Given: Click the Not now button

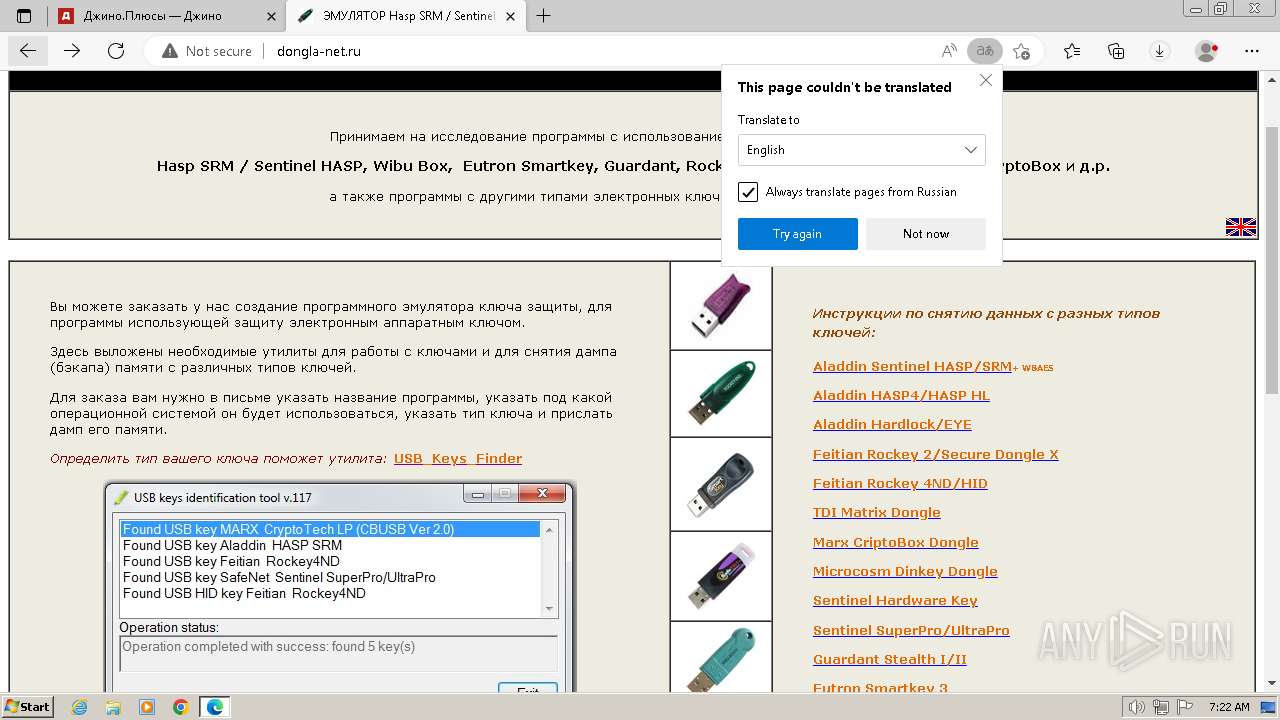Looking at the screenshot, I should click(926, 234).
